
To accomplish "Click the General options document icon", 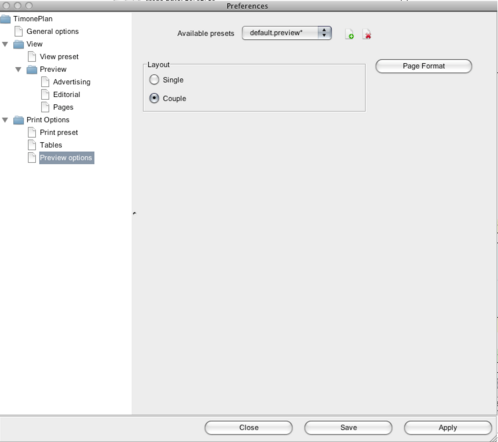I will (x=19, y=32).
